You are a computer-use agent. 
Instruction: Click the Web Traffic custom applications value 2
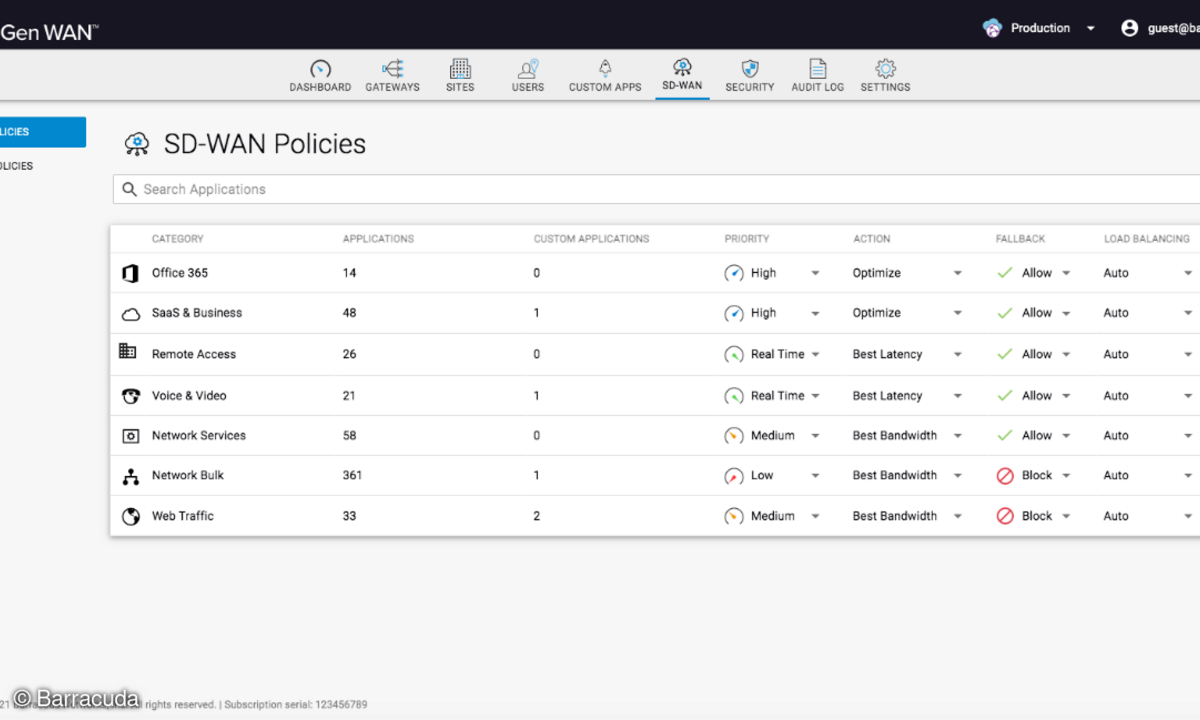[537, 517]
